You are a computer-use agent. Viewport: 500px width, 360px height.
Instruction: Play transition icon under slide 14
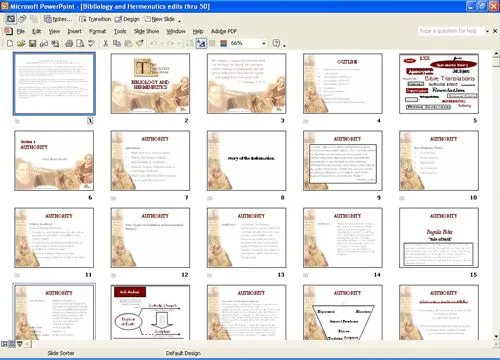point(306,275)
